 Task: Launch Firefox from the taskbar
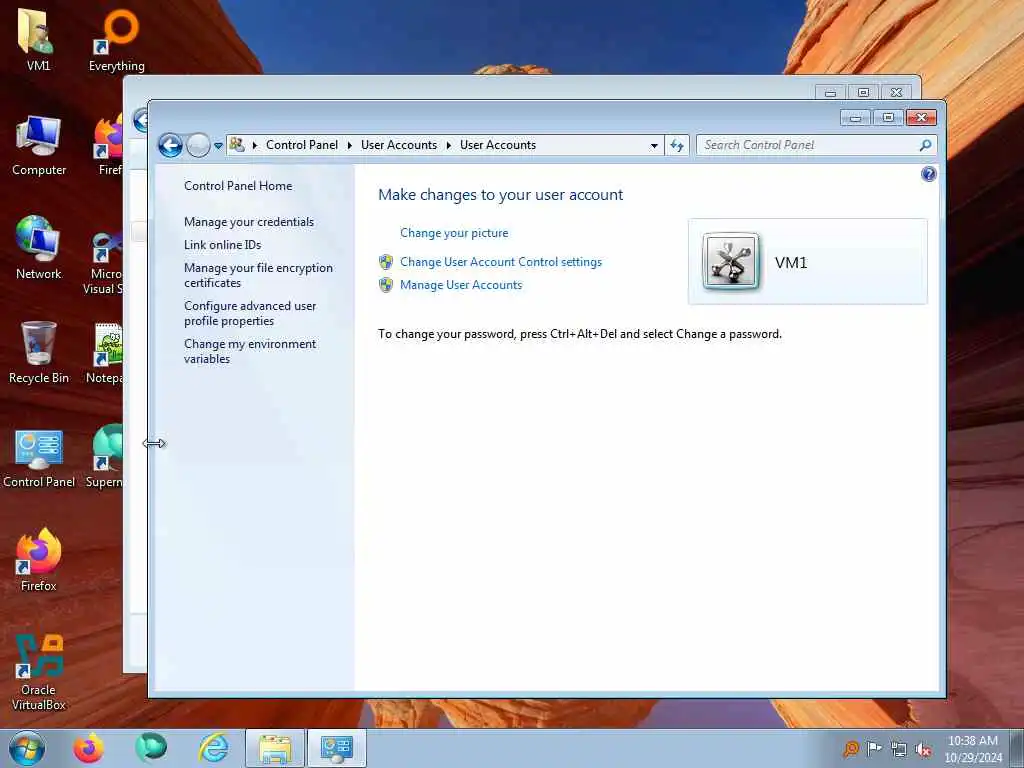click(88, 748)
